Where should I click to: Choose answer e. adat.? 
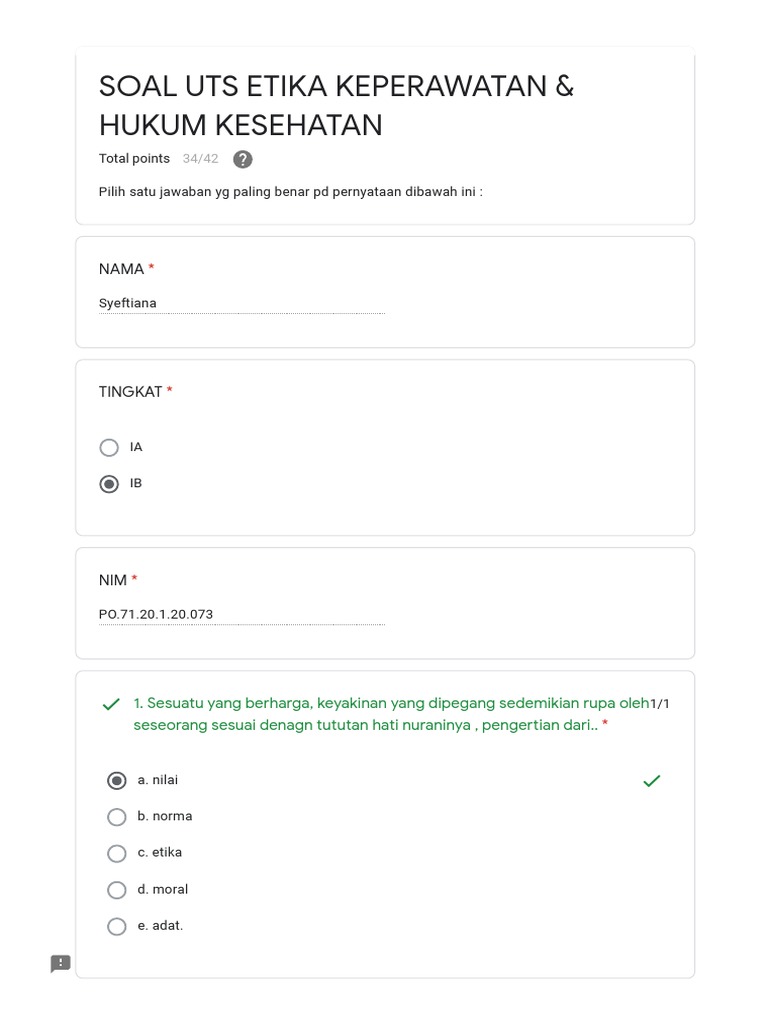pos(117,926)
